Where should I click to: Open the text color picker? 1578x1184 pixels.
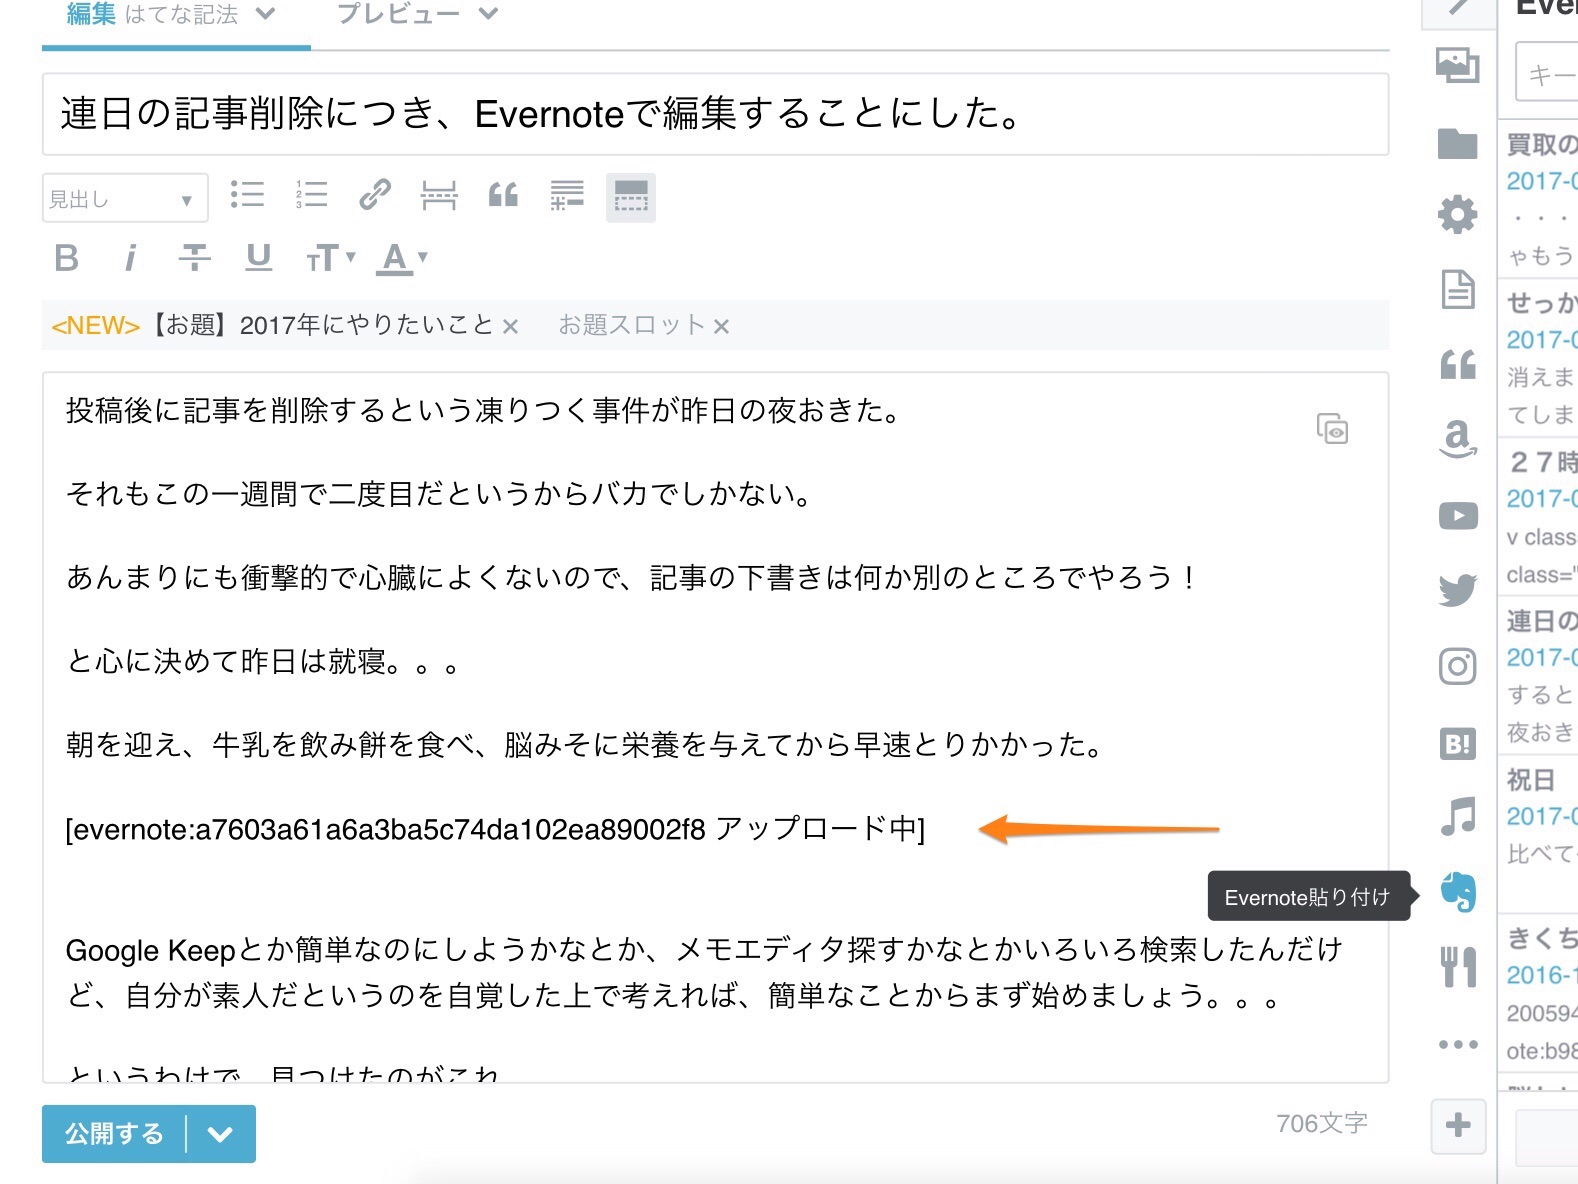[x=402, y=258]
